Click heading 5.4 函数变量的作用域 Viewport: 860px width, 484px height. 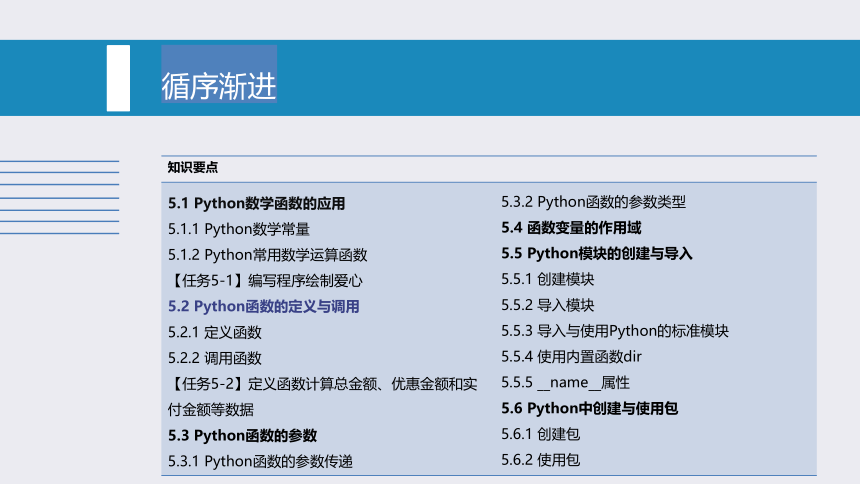[571, 227]
